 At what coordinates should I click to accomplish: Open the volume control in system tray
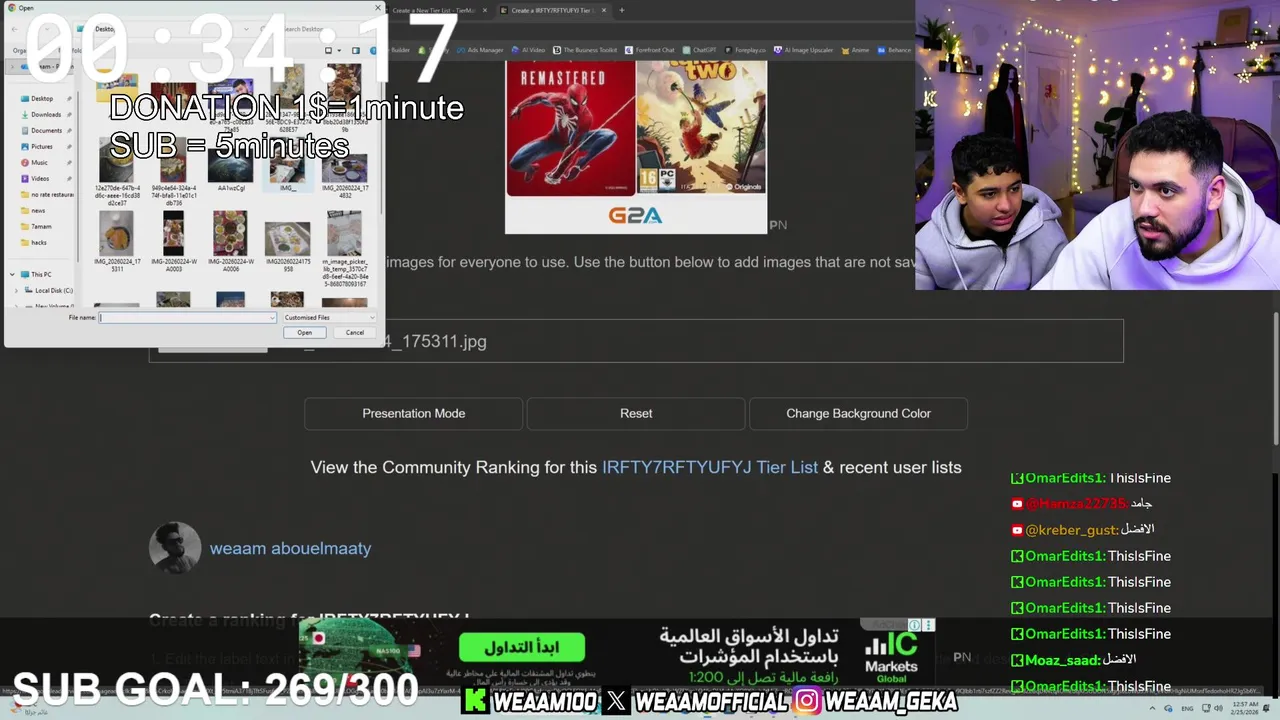(x=1218, y=708)
